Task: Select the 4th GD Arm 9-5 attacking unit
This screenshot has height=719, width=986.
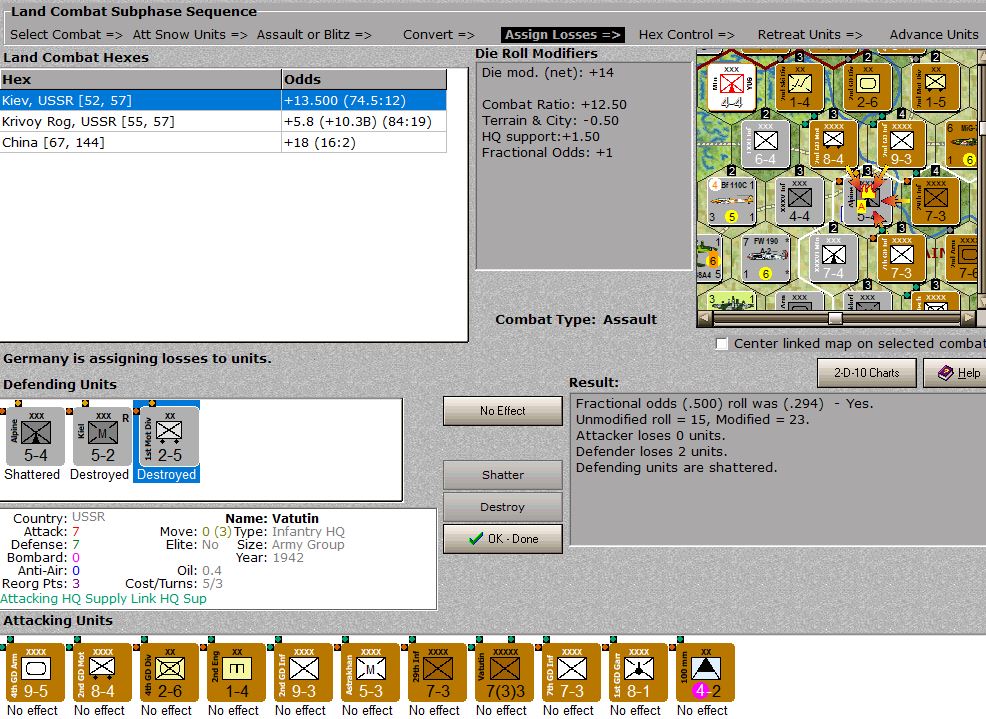Action: [35, 671]
